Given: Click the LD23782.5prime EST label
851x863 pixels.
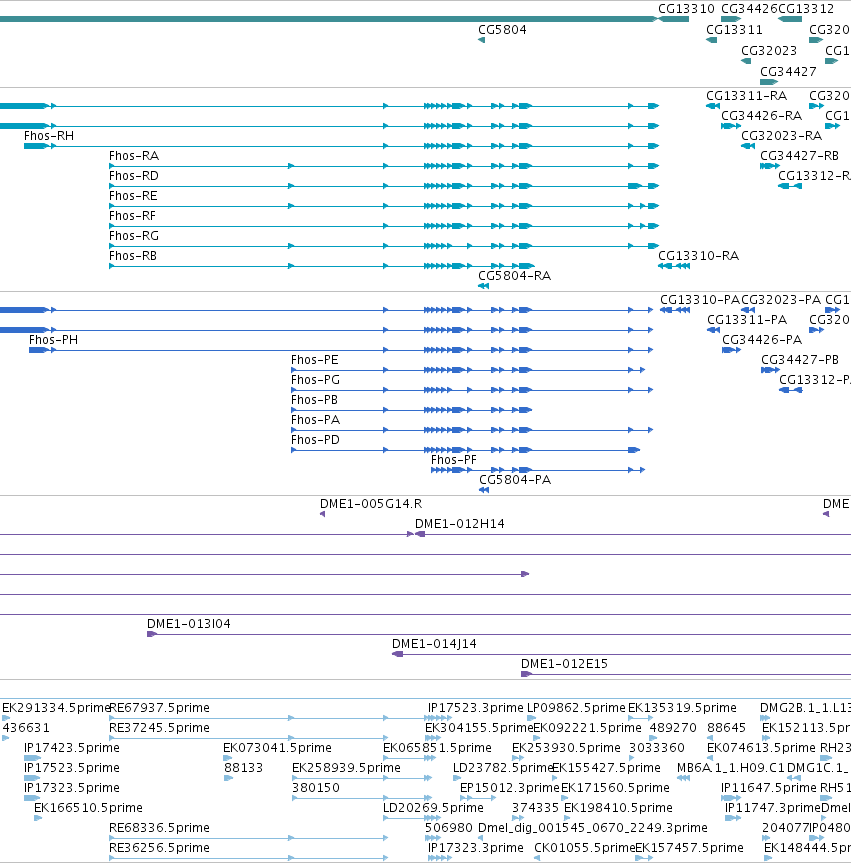Looking at the screenshot, I should pyautogui.click(x=503, y=768).
